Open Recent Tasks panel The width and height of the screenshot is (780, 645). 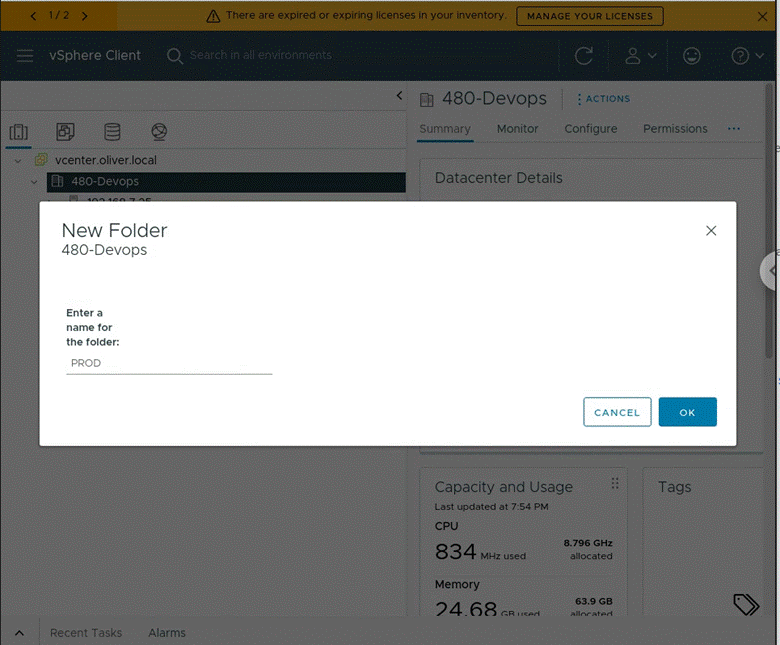86,633
